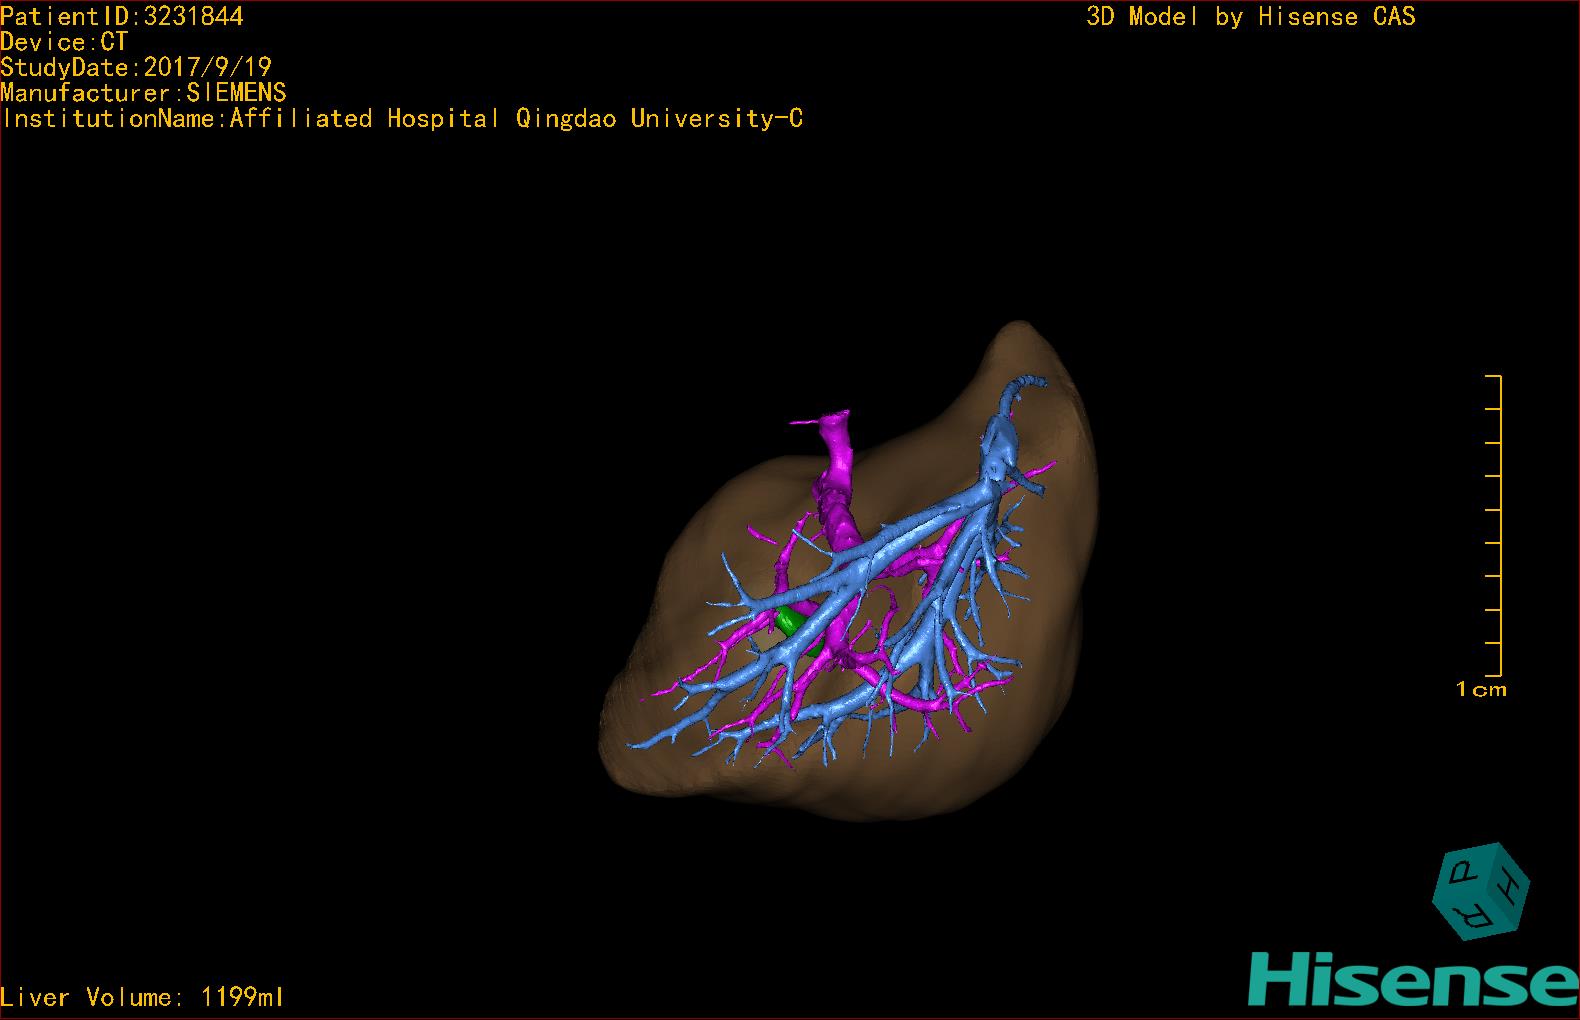Click the magenta portal vein trunk

[x=836, y=470]
